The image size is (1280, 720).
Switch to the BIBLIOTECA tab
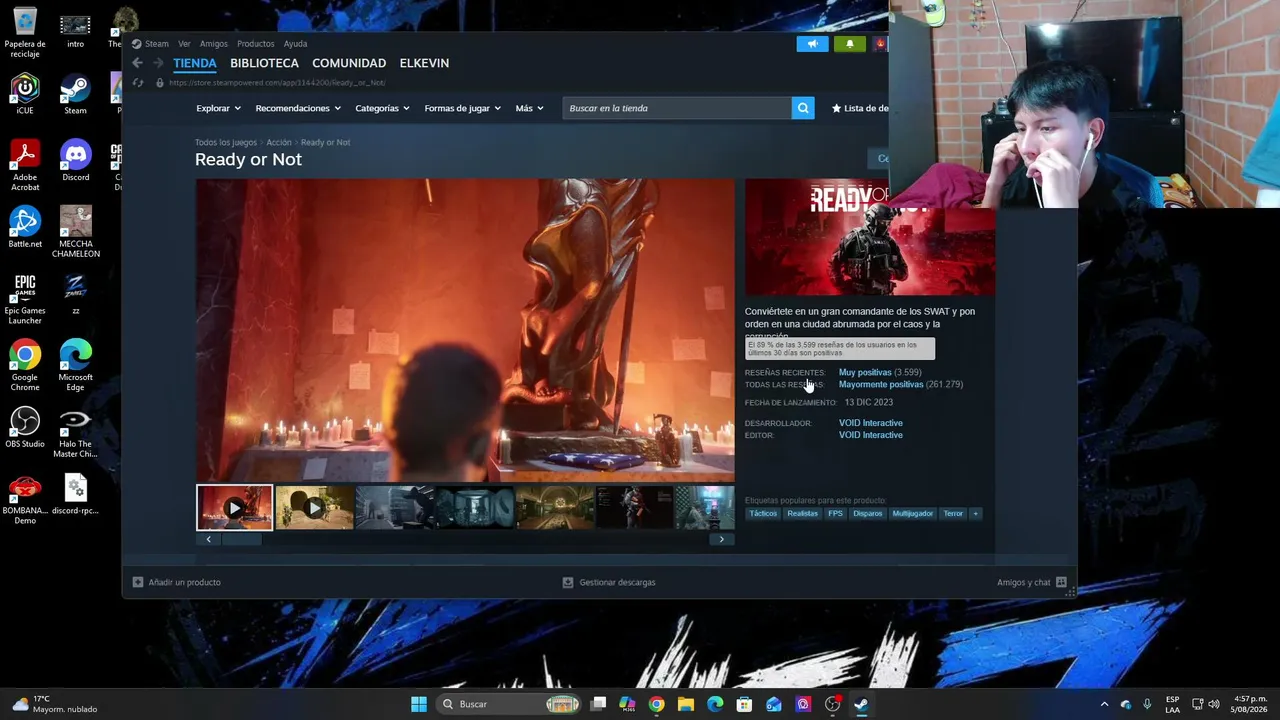tap(264, 63)
